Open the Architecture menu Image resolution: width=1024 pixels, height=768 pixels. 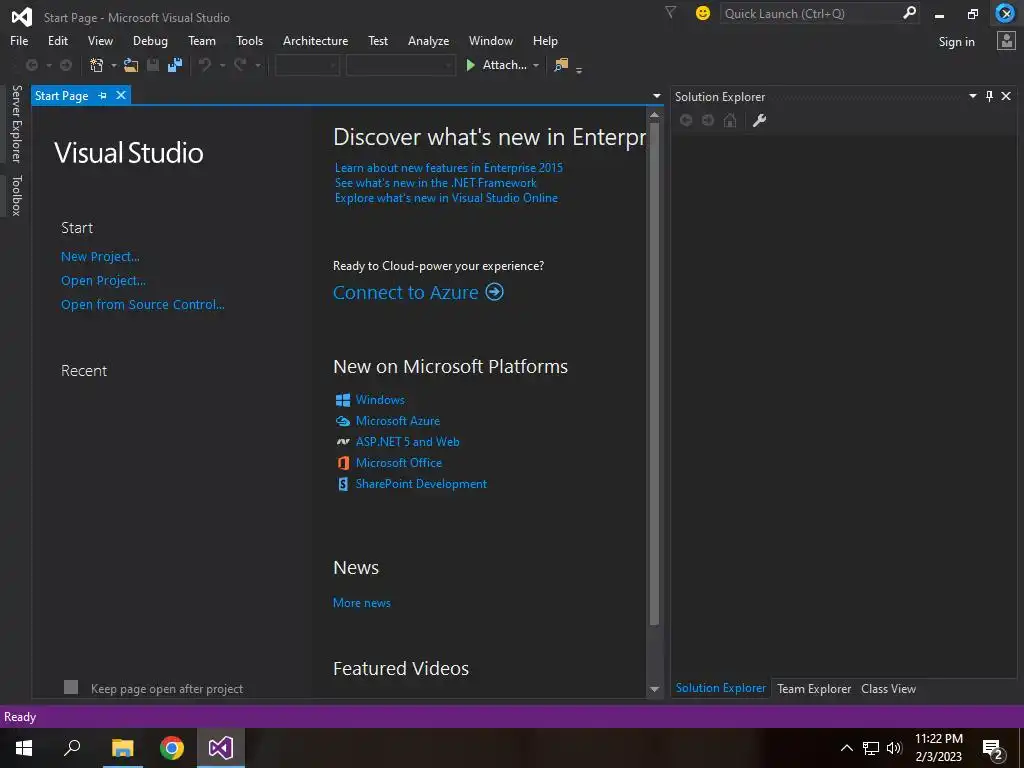(315, 40)
